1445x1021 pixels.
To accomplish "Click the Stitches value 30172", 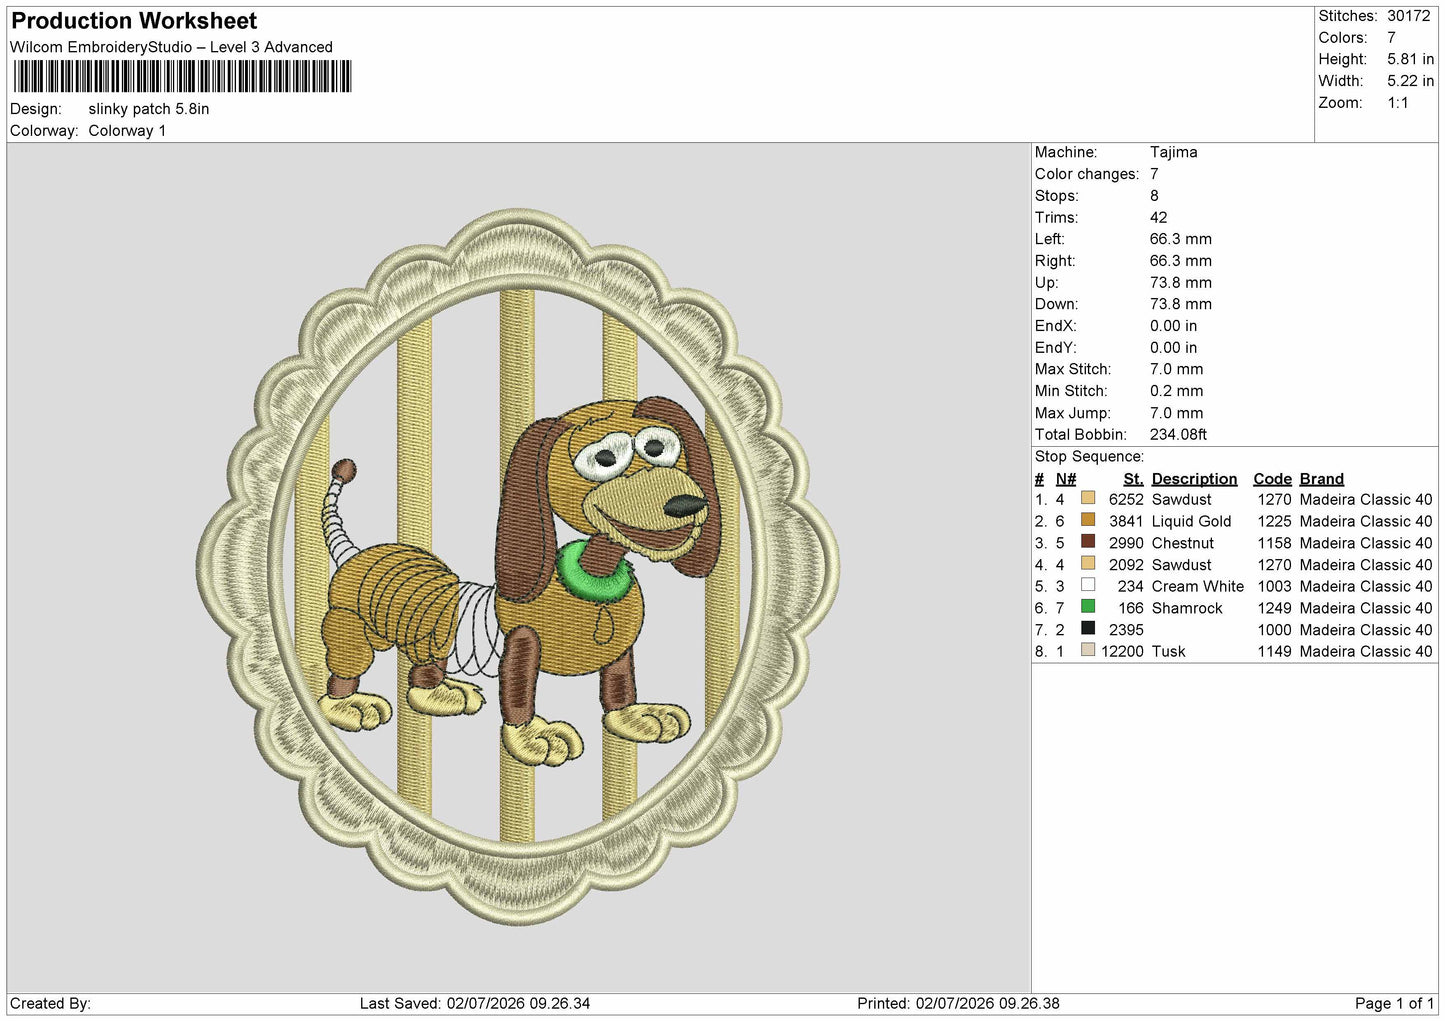I will pyautogui.click(x=1408, y=16).
